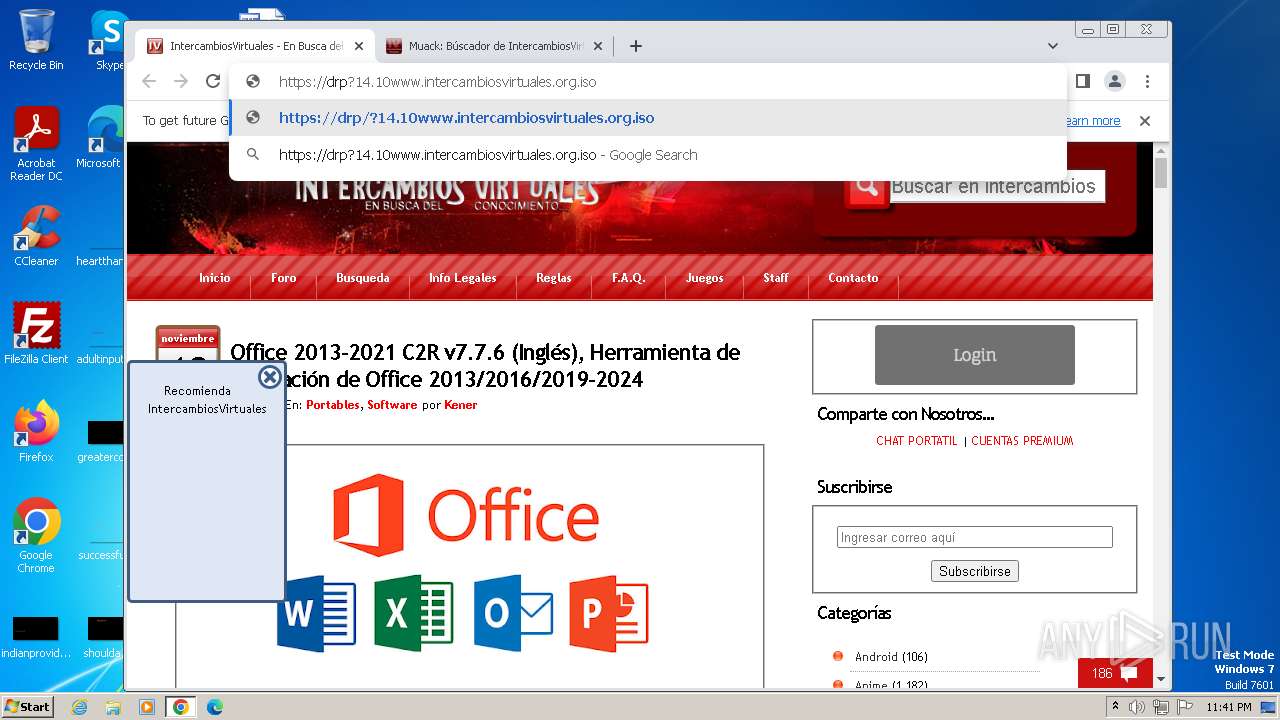
Task: Open the Learn more link
Action: pos(1093,121)
